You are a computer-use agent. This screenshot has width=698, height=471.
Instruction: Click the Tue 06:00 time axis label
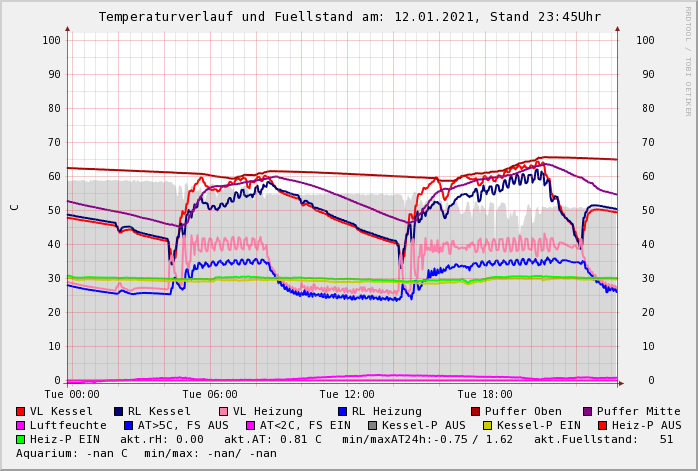[x=210, y=395]
